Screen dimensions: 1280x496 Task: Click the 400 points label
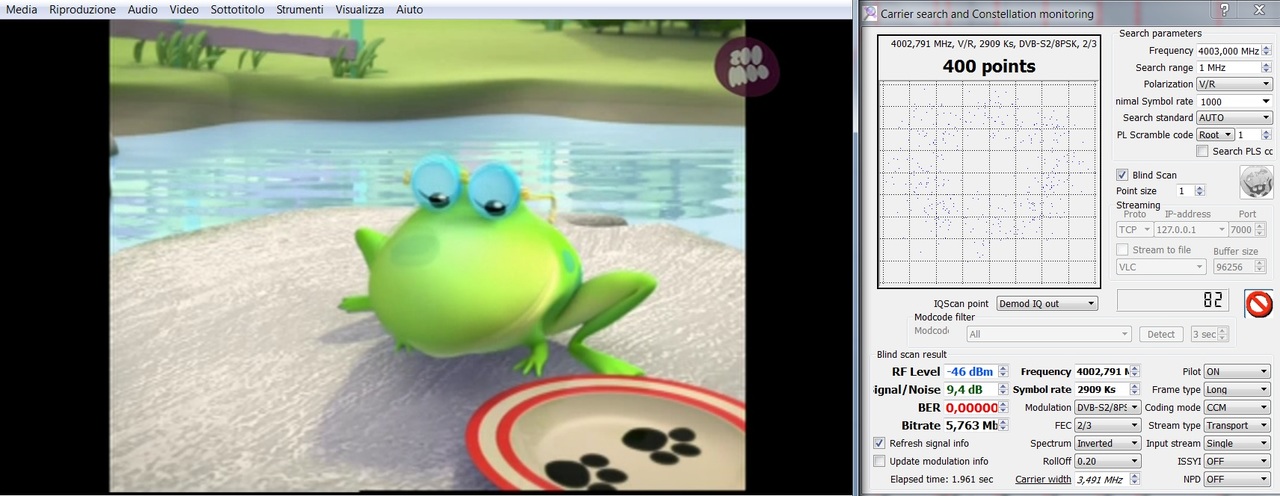coord(988,67)
